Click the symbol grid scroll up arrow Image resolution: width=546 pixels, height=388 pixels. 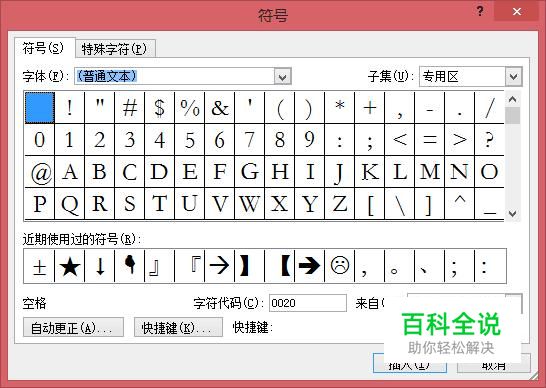[x=512, y=99]
